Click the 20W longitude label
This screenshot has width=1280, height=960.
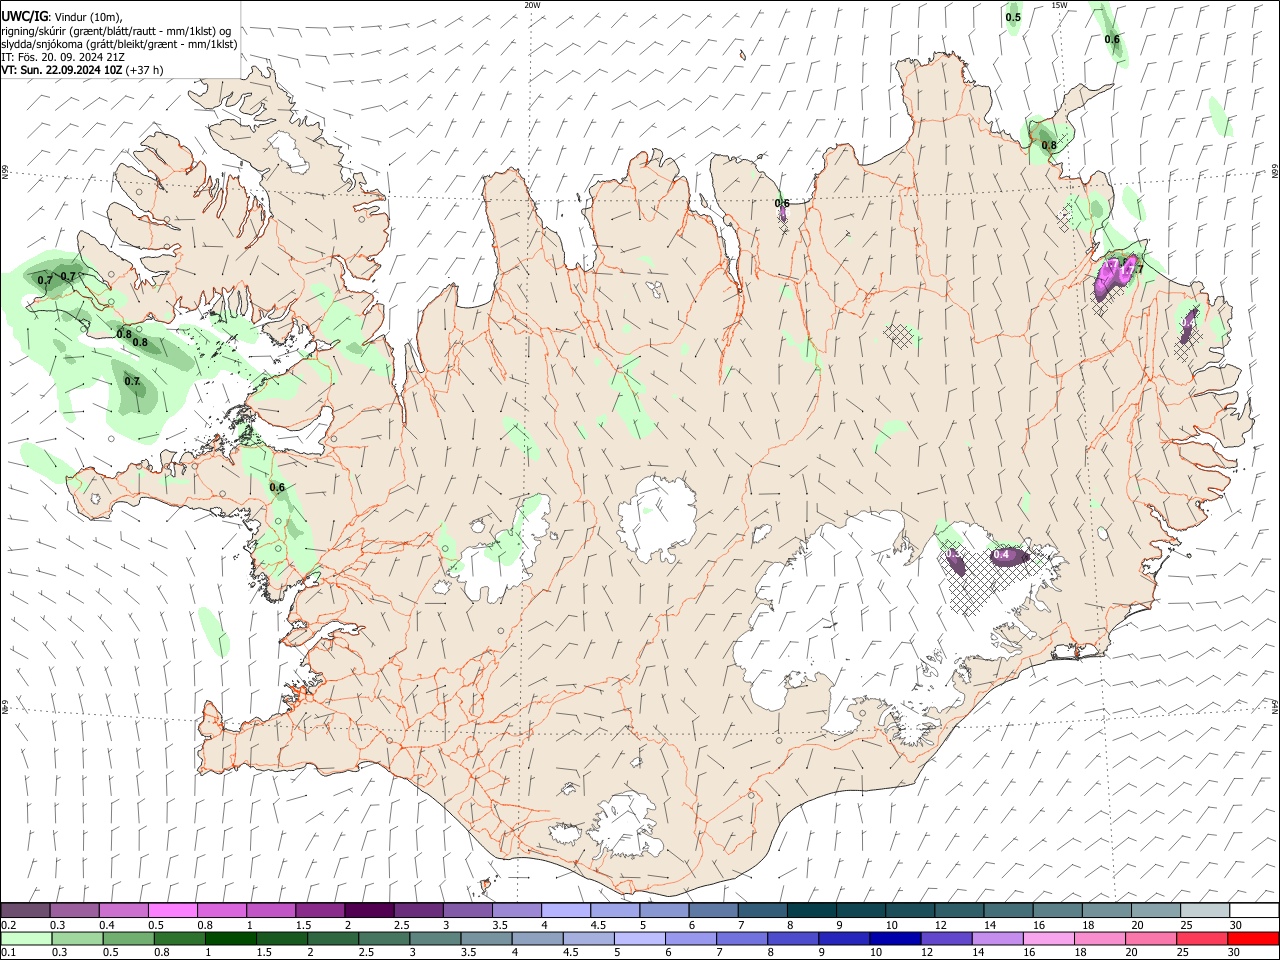532,5
